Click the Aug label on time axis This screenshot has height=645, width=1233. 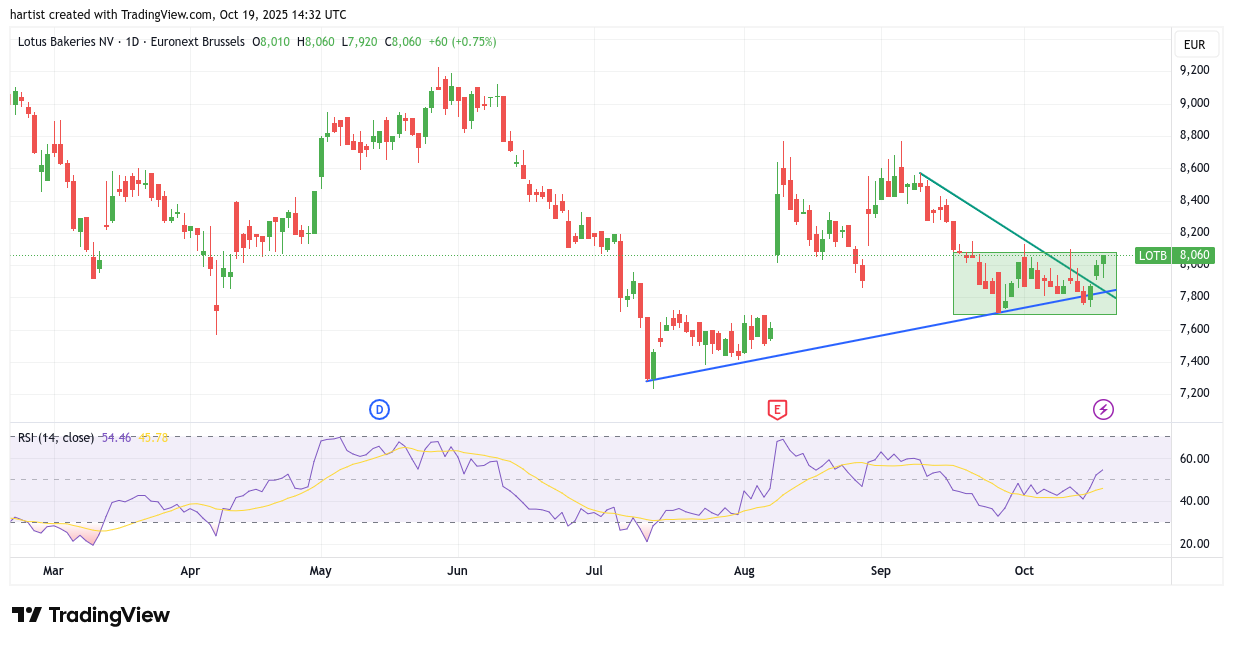744,570
